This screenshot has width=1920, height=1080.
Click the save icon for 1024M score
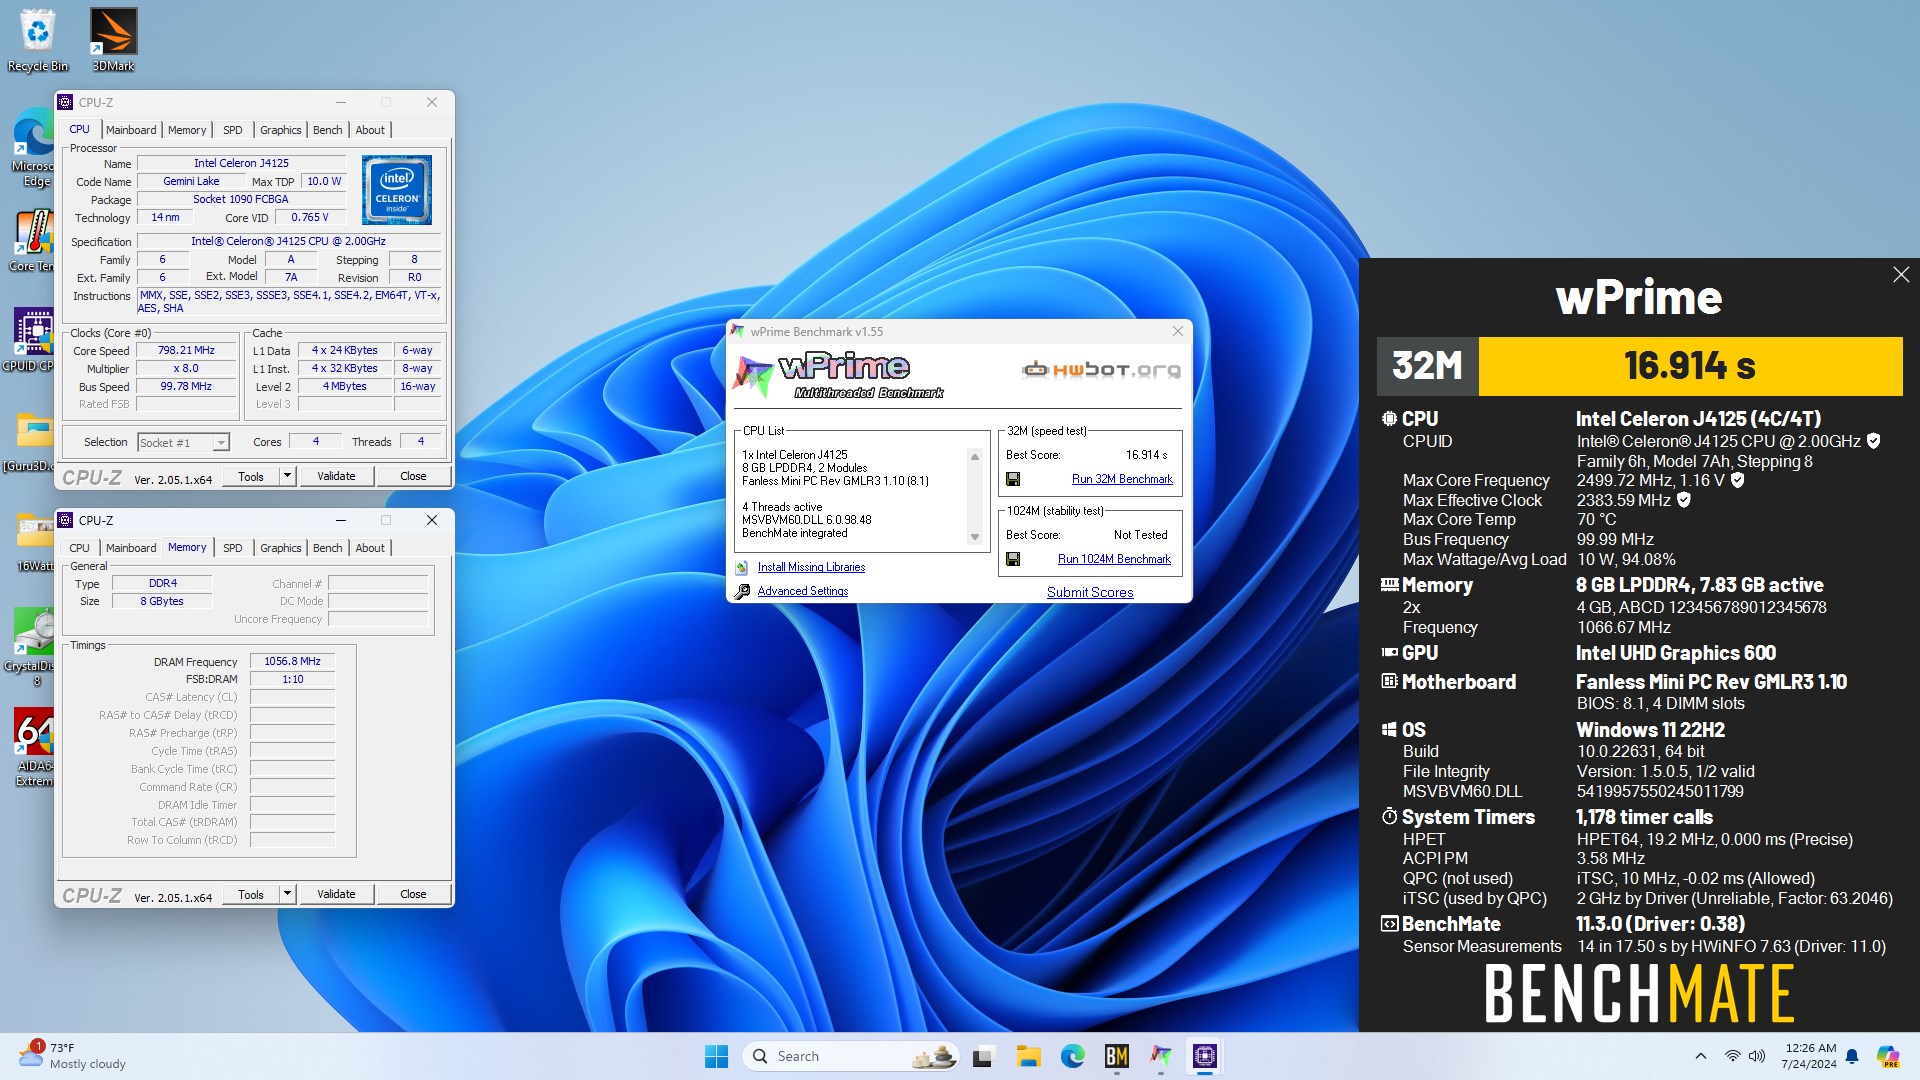[1013, 559]
